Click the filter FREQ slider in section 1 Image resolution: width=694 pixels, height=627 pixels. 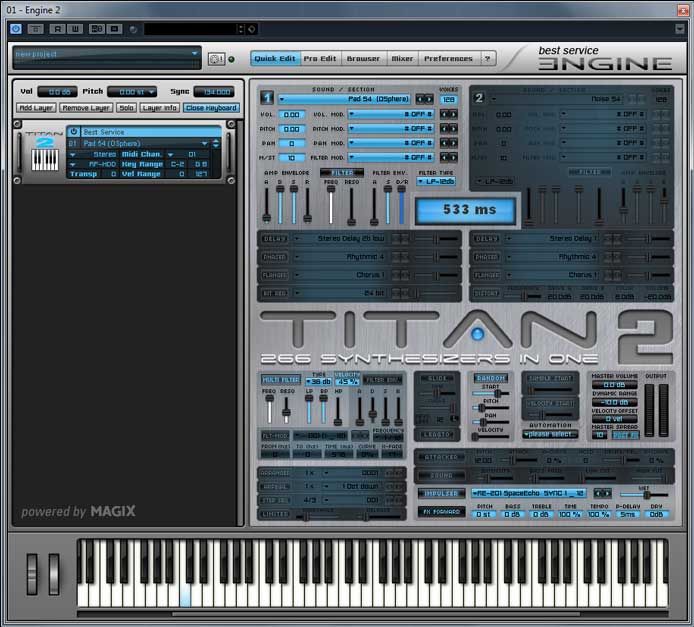point(331,204)
